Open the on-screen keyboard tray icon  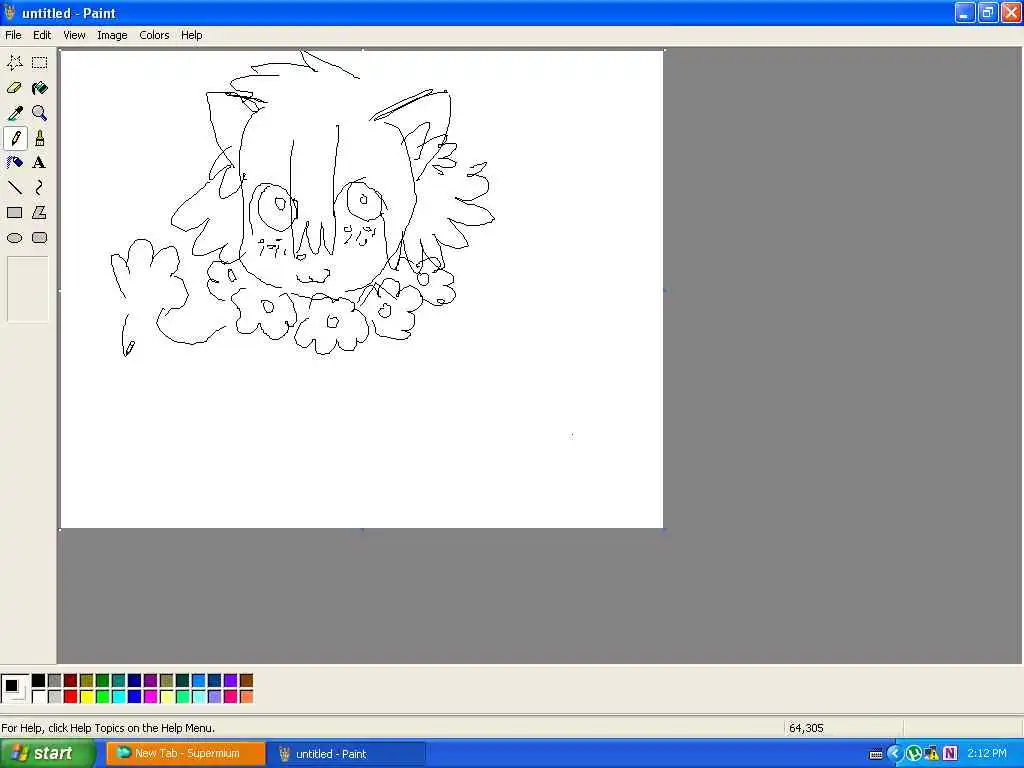876,754
